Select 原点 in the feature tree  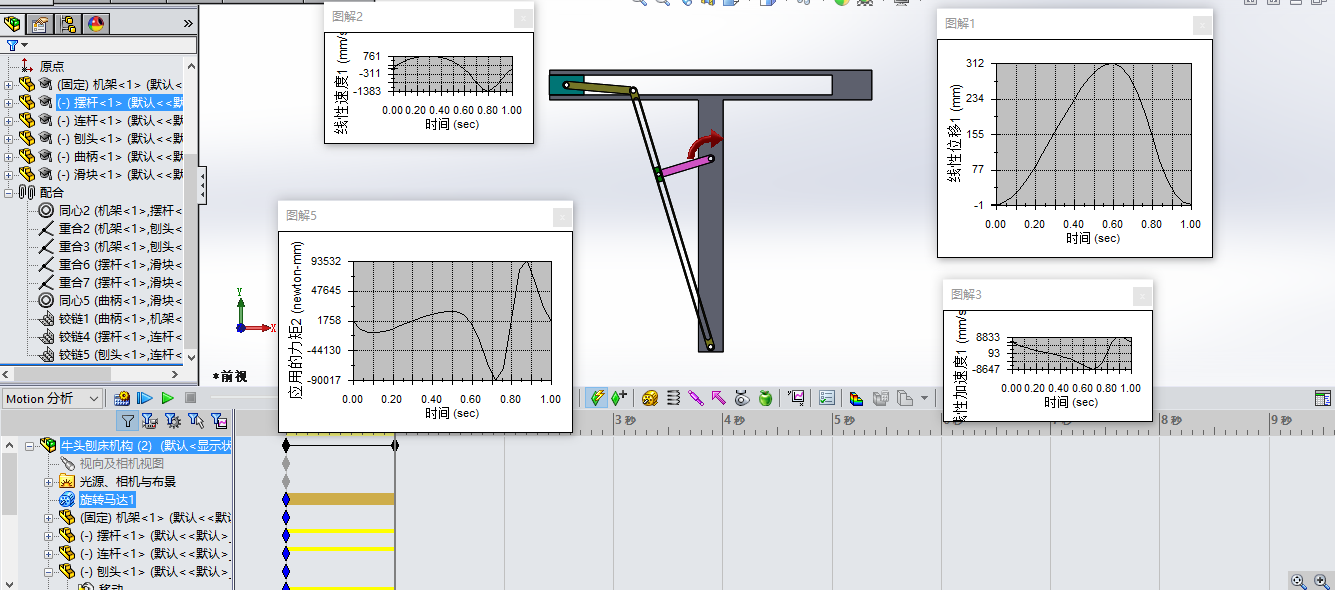(52, 66)
